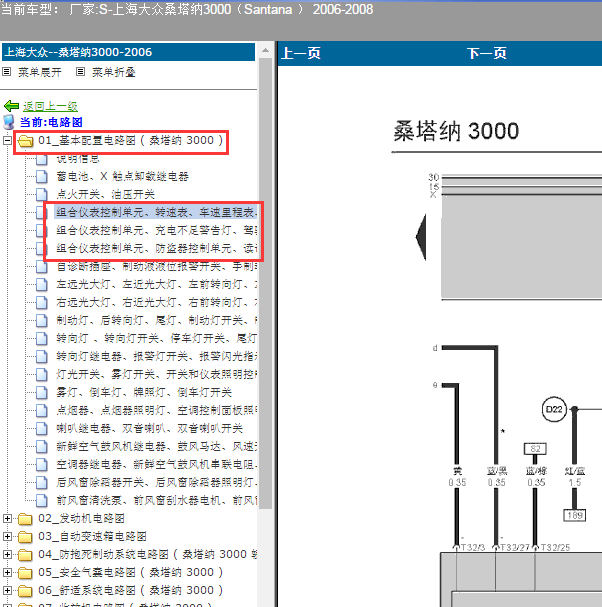Select 02_发动机电路图 folder label

click(81, 518)
